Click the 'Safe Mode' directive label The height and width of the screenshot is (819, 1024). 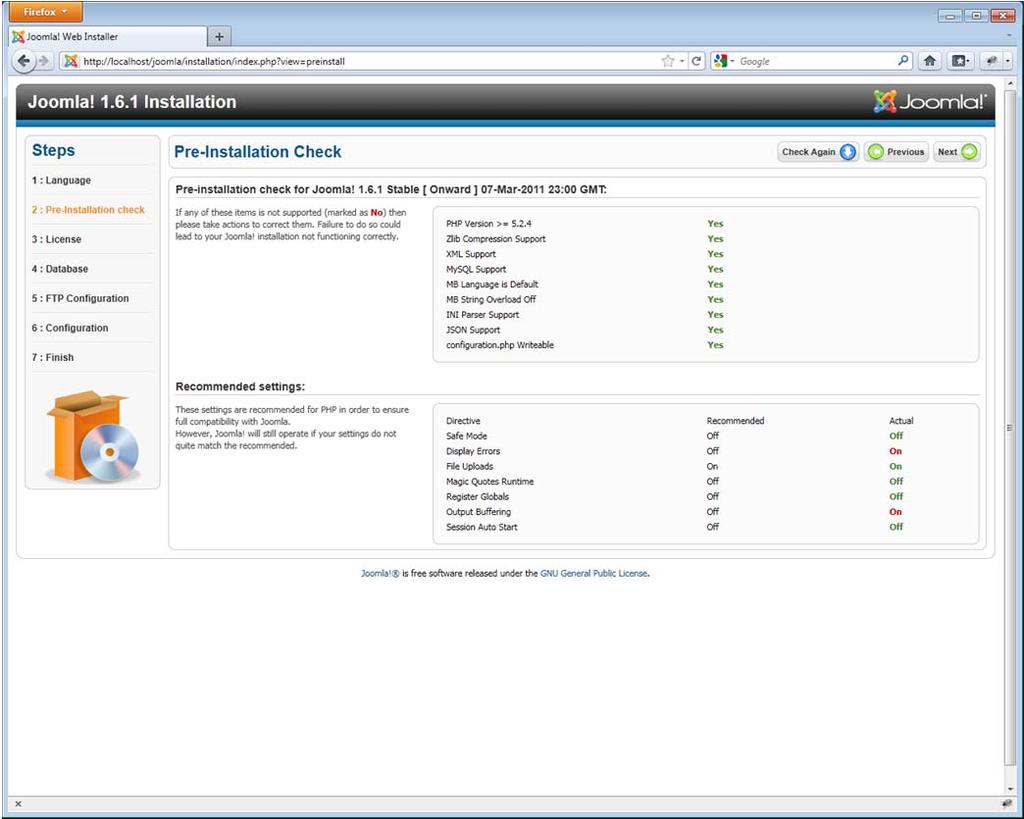coord(466,436)
